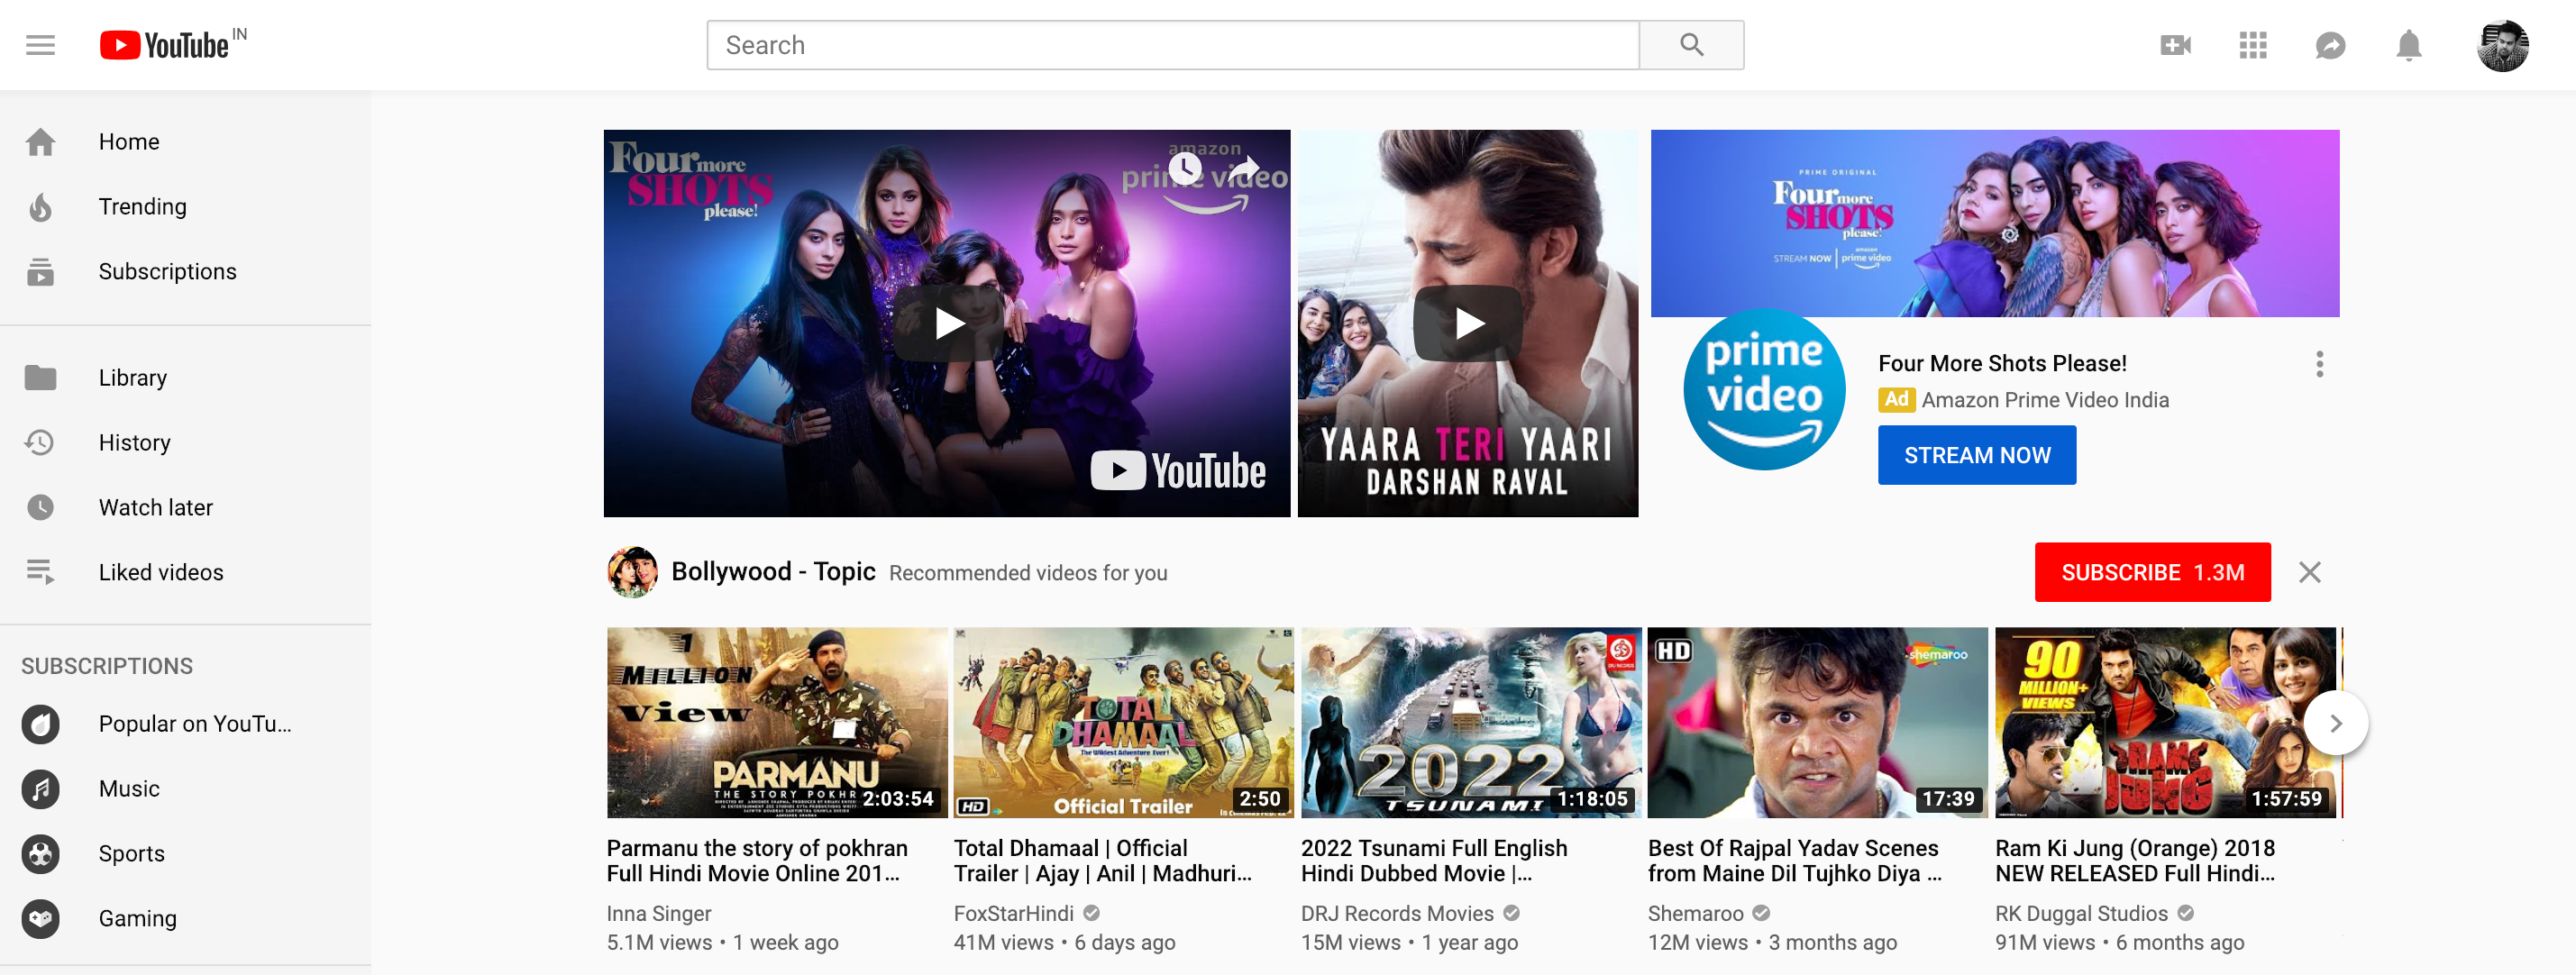Click the Four More Shots ad banner
The height and width of the screenshot is (975, 2576).
(x=1995, y=223)
